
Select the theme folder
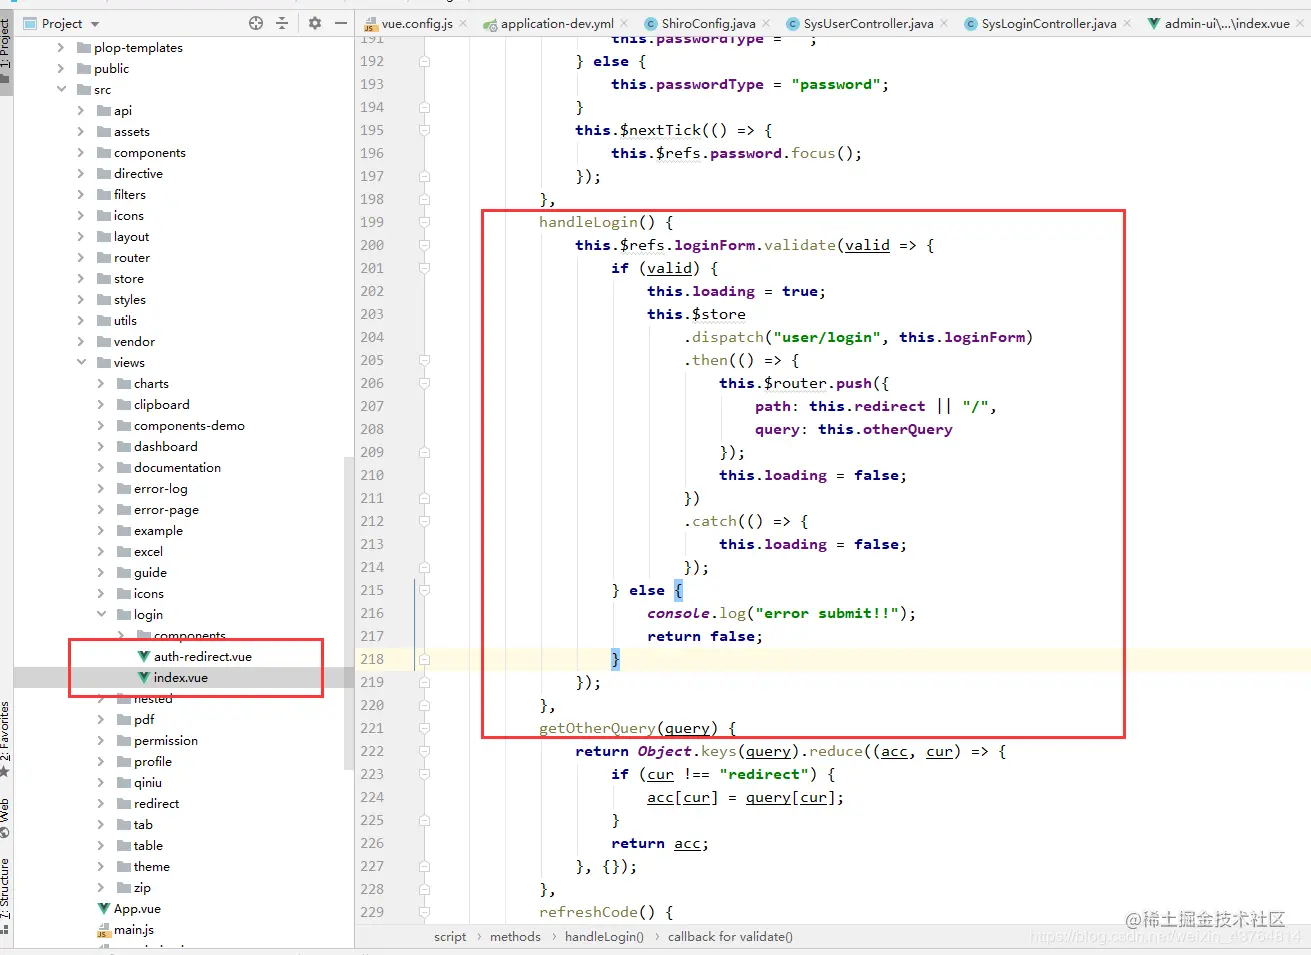point(151,866)
